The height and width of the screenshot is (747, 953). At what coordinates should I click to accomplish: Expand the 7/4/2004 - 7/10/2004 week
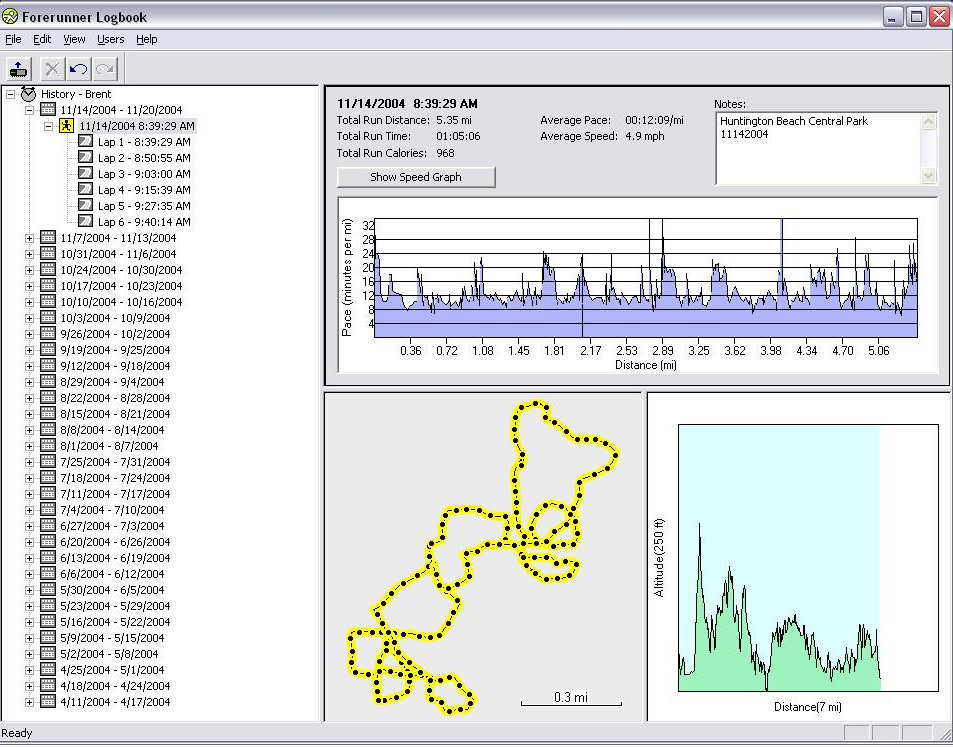pyautogui.click(x=29, y=511)
